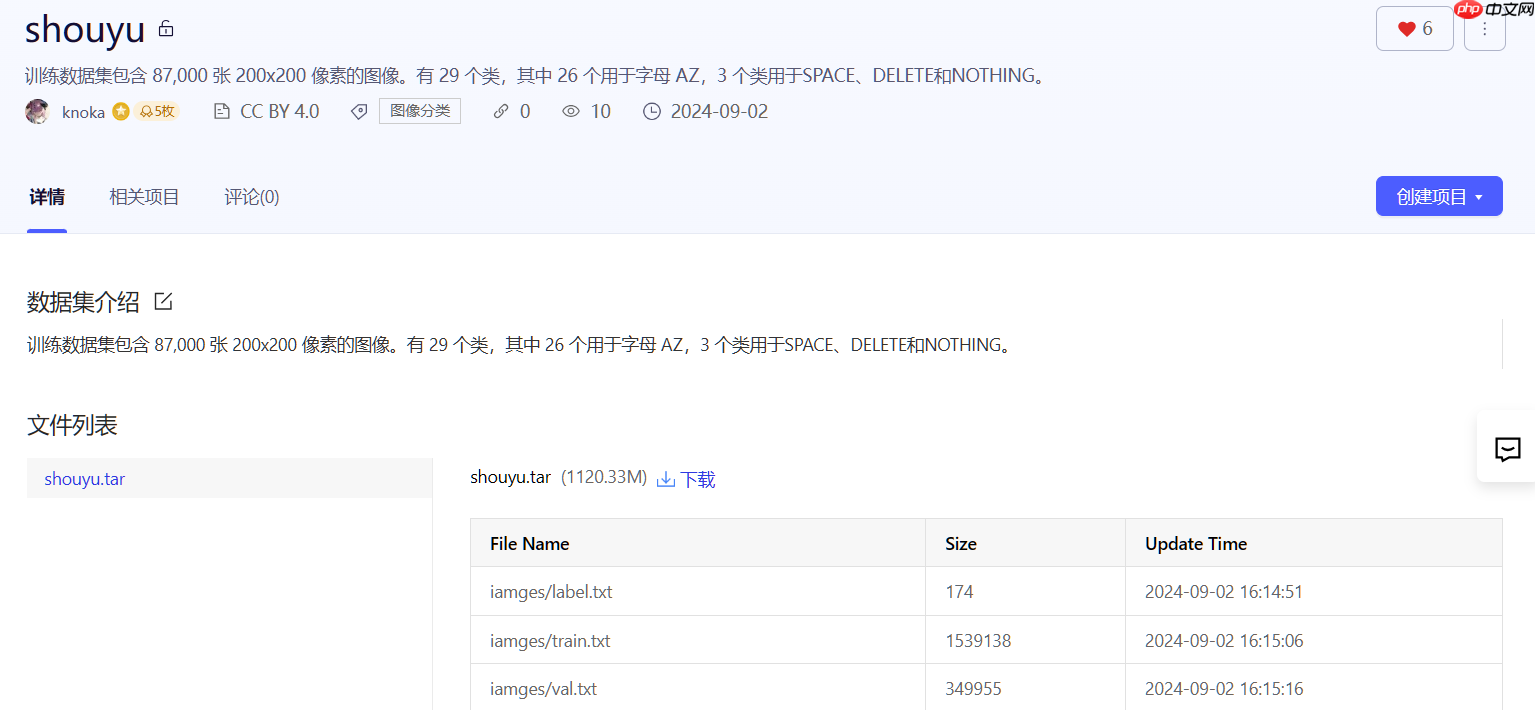Image resolution: width=1535 pixels, height=710 pixels.
Task: Click the gold star badge next to knoka
Action: 120,111
